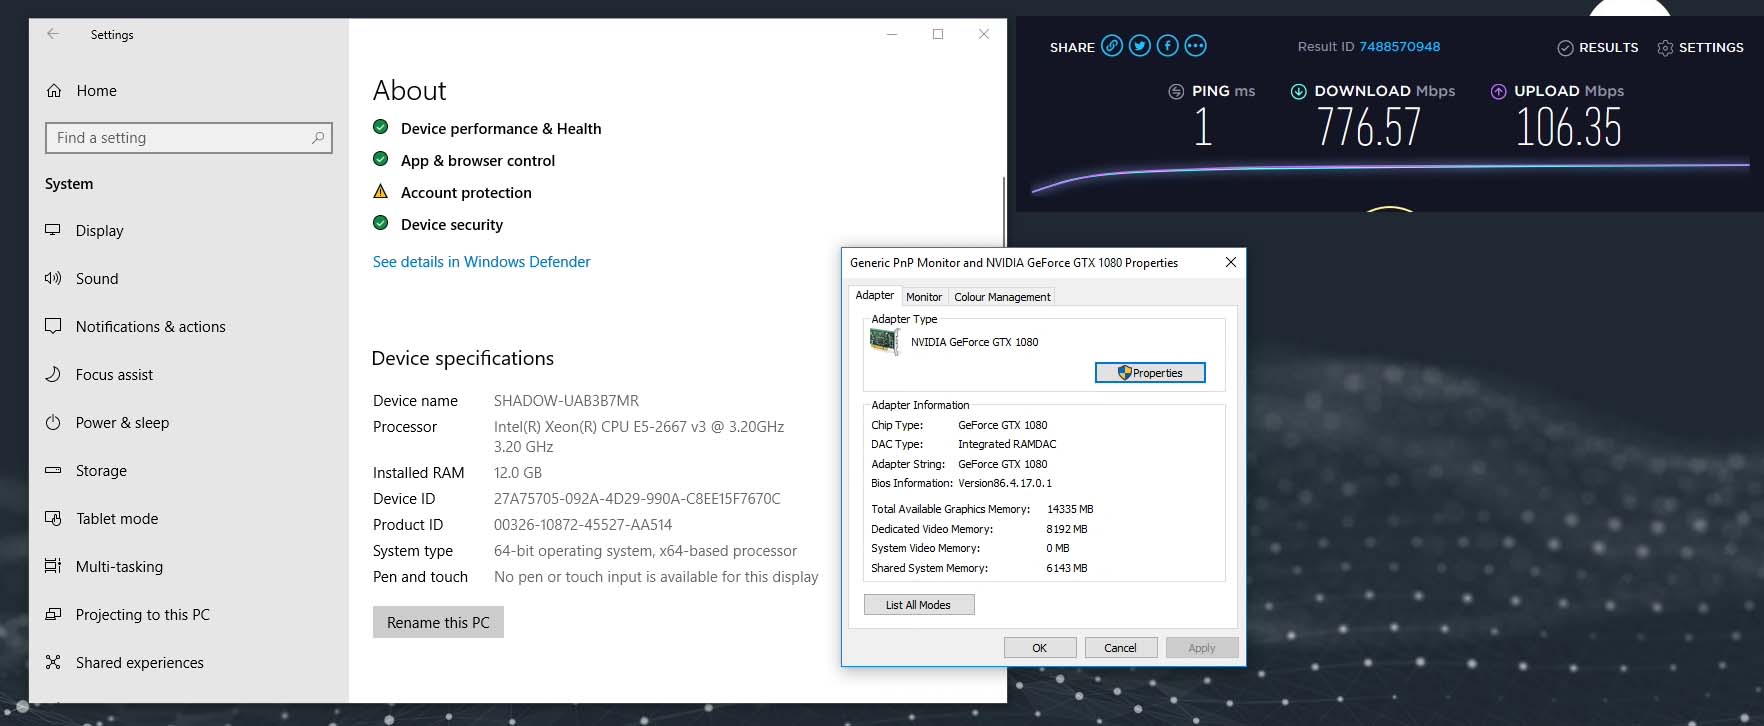Select Storage in the sidebar
This screenshot has width=1764, height=726.
101,471
